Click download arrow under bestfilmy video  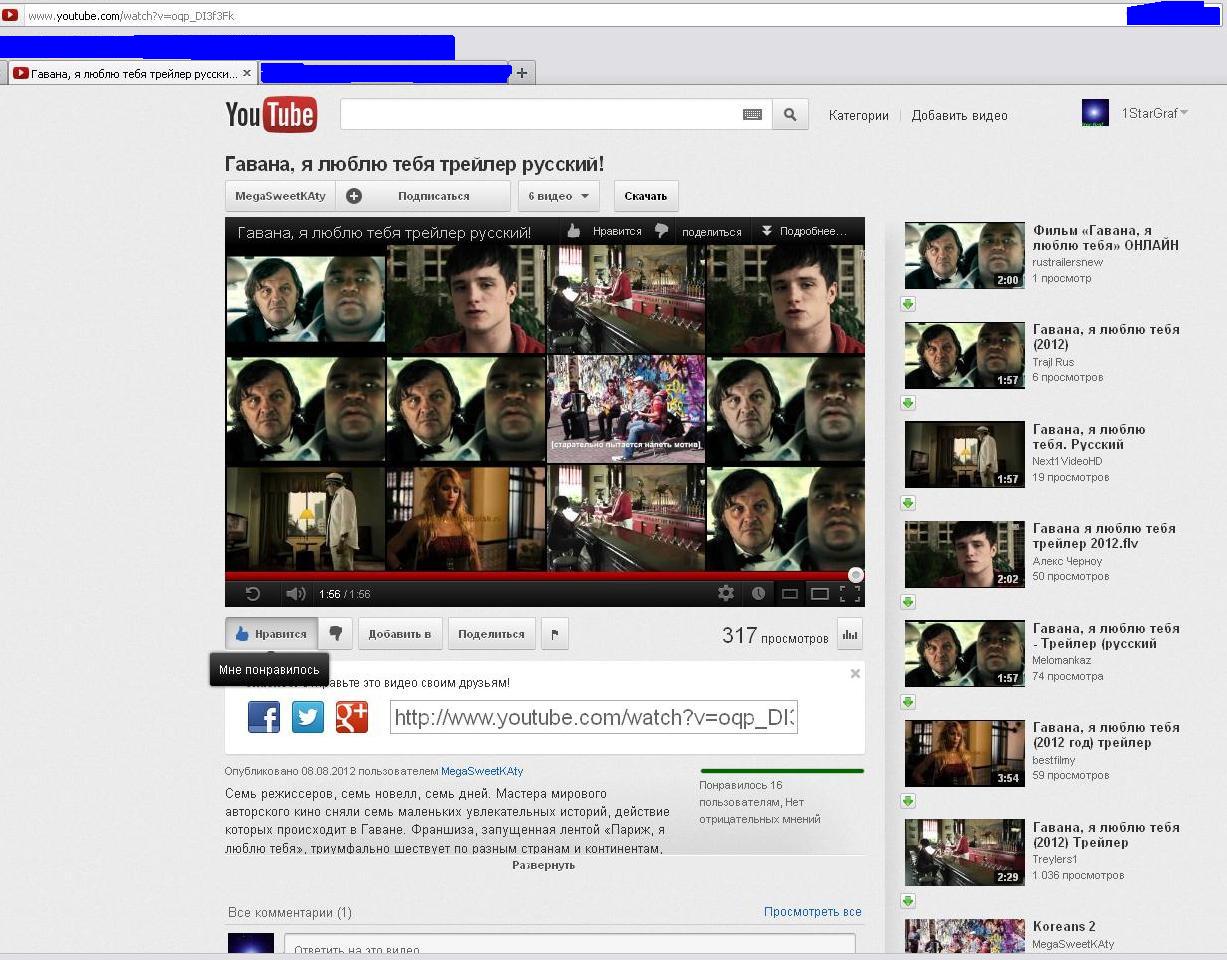point(908,801)
